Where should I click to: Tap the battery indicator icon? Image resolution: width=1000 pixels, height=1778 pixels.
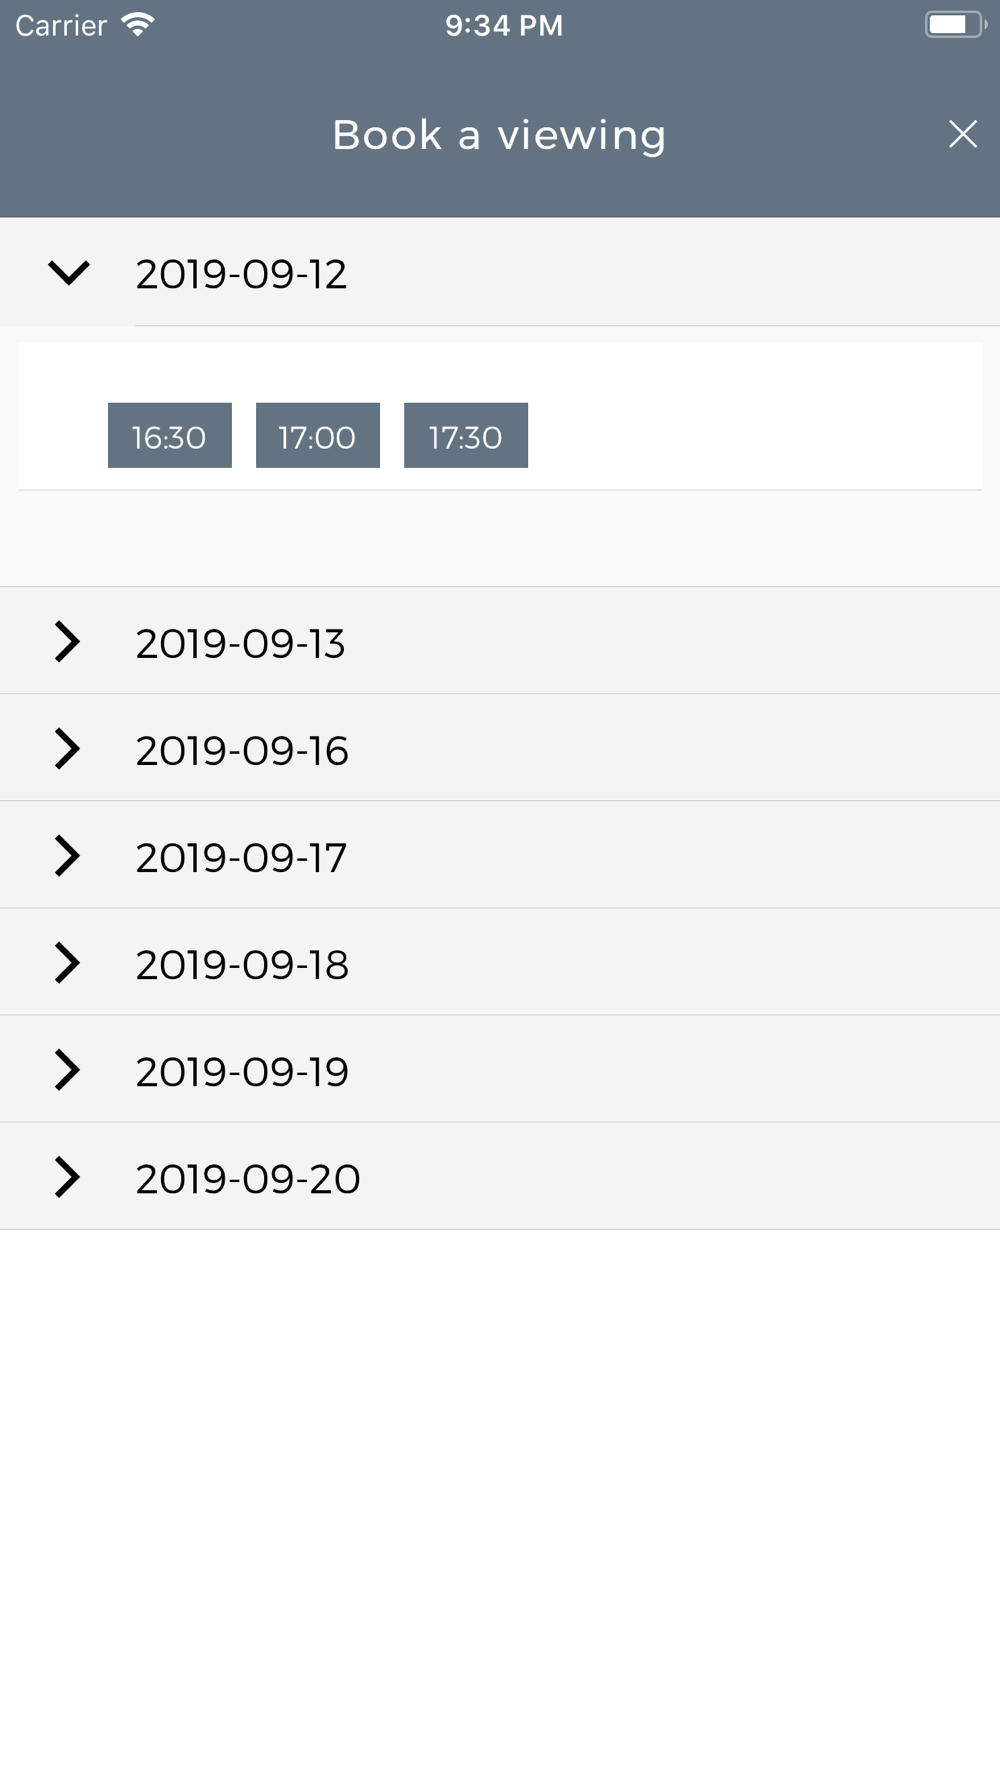(x=955, y=25)
